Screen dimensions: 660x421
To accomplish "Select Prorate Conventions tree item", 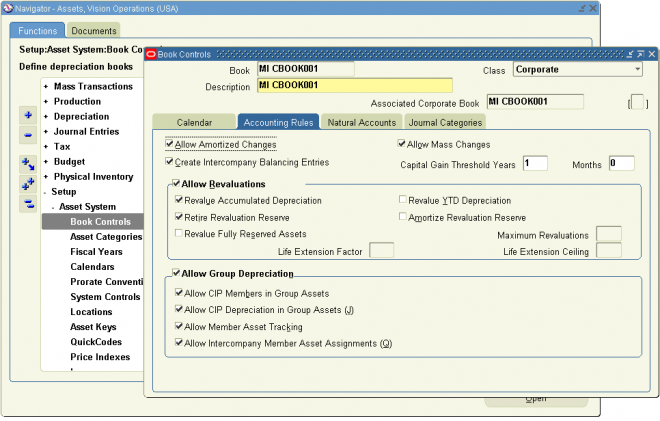I will pyautogui.click(x=106, y=282).
